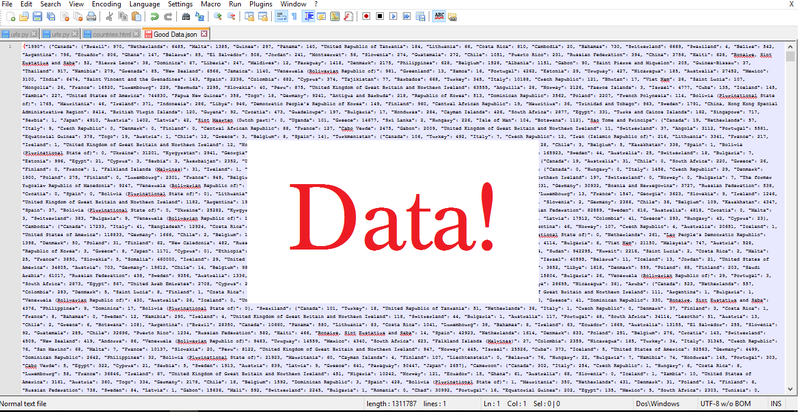
Task: Open Find with the binoculars icon
Action: tap(185, 16)
